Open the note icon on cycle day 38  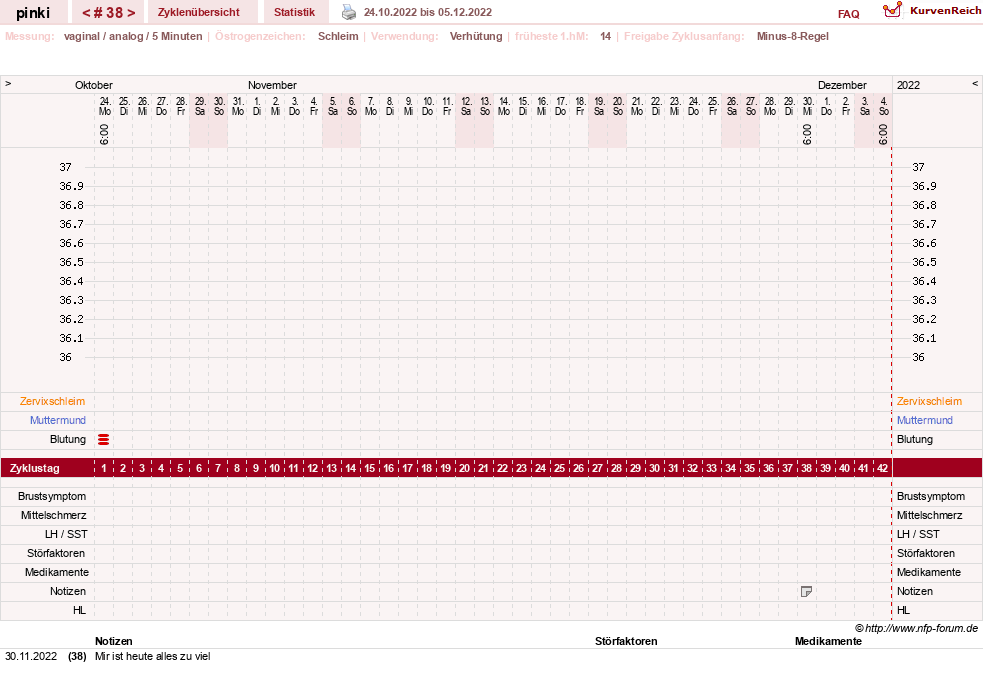pos(806,592)
